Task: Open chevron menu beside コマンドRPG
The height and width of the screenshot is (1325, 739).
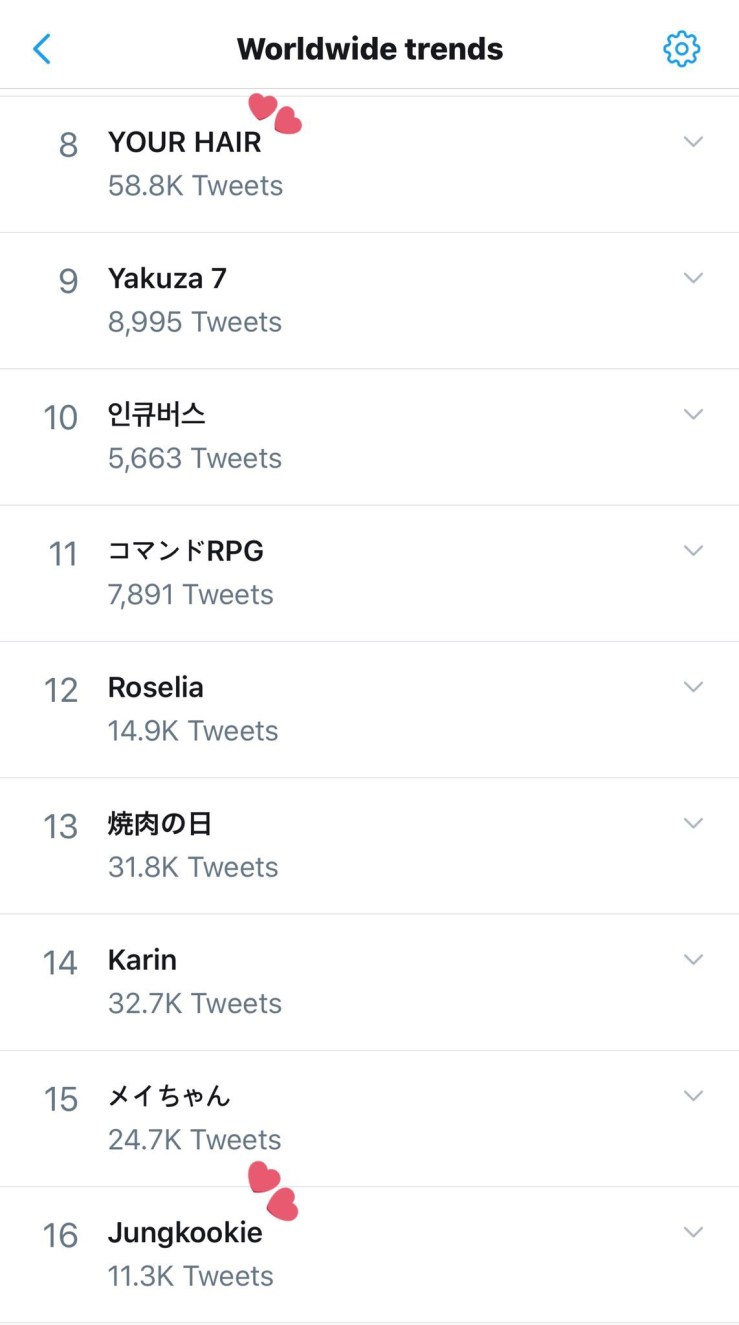Action: click(x=693, y=550)
